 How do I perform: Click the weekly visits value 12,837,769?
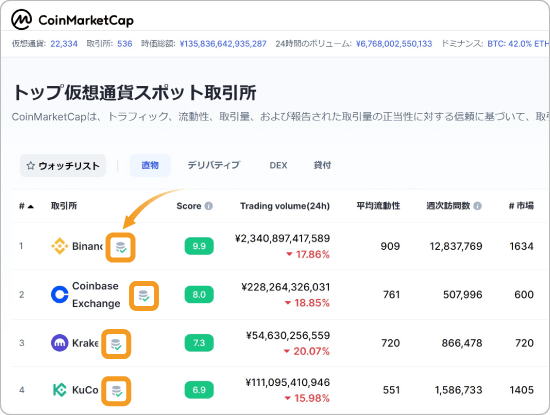tap(456, 246)
